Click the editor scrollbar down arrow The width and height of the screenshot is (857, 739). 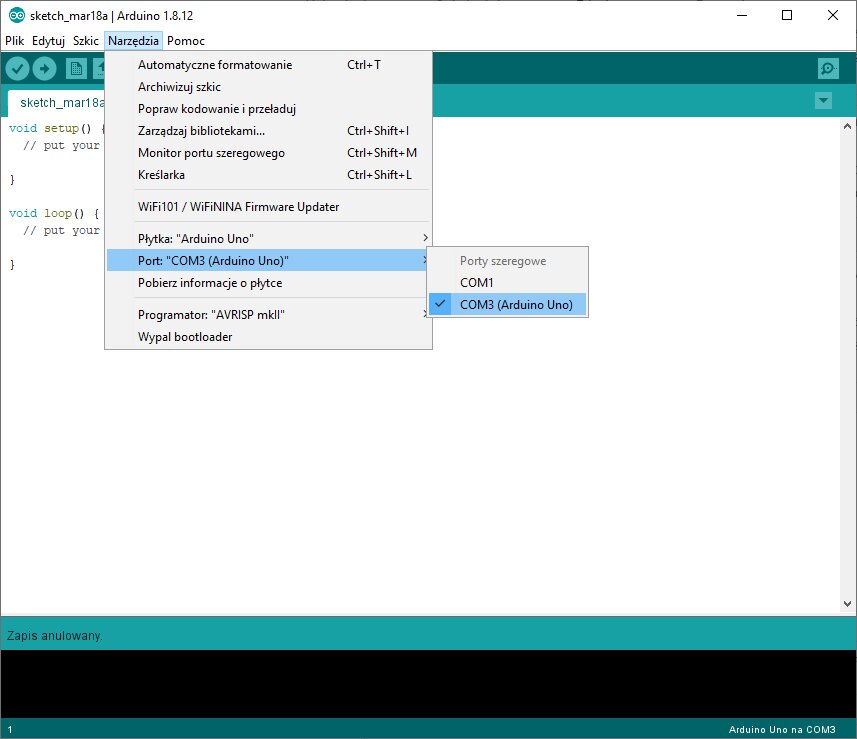coord(847,604)
